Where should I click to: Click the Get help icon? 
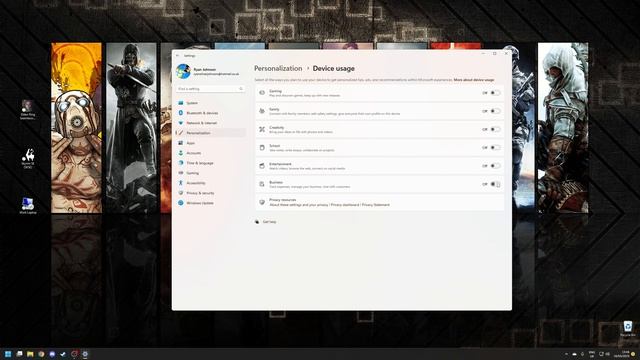[x=257, y=222]
